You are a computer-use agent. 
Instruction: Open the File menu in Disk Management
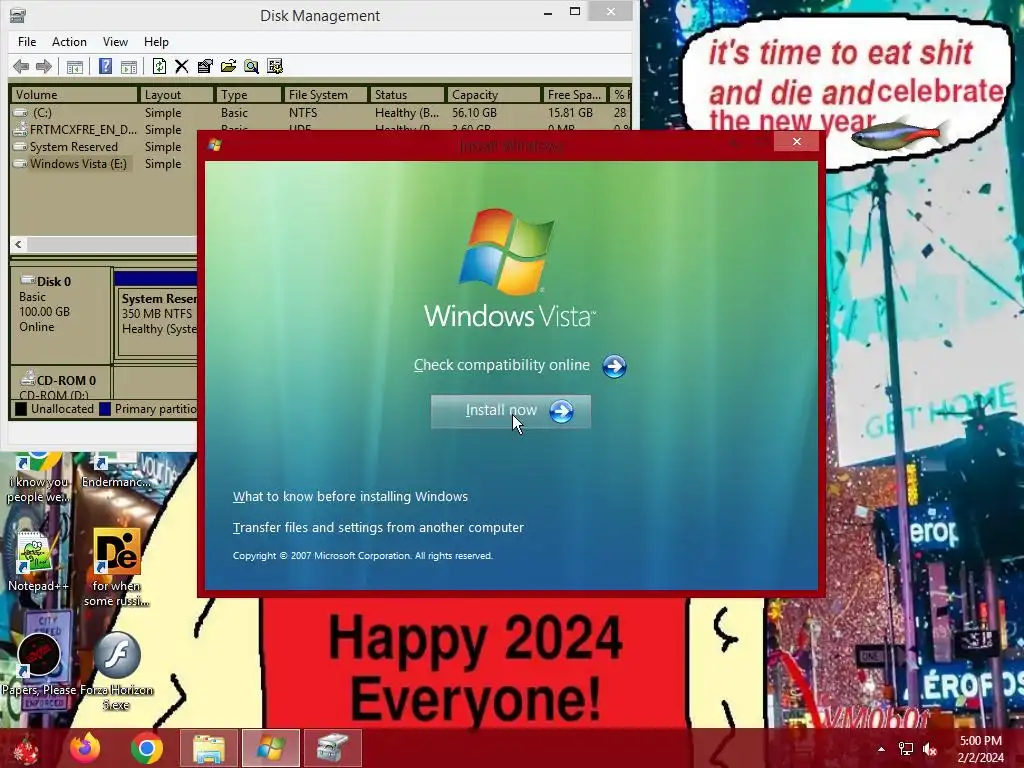click(27, 42)
